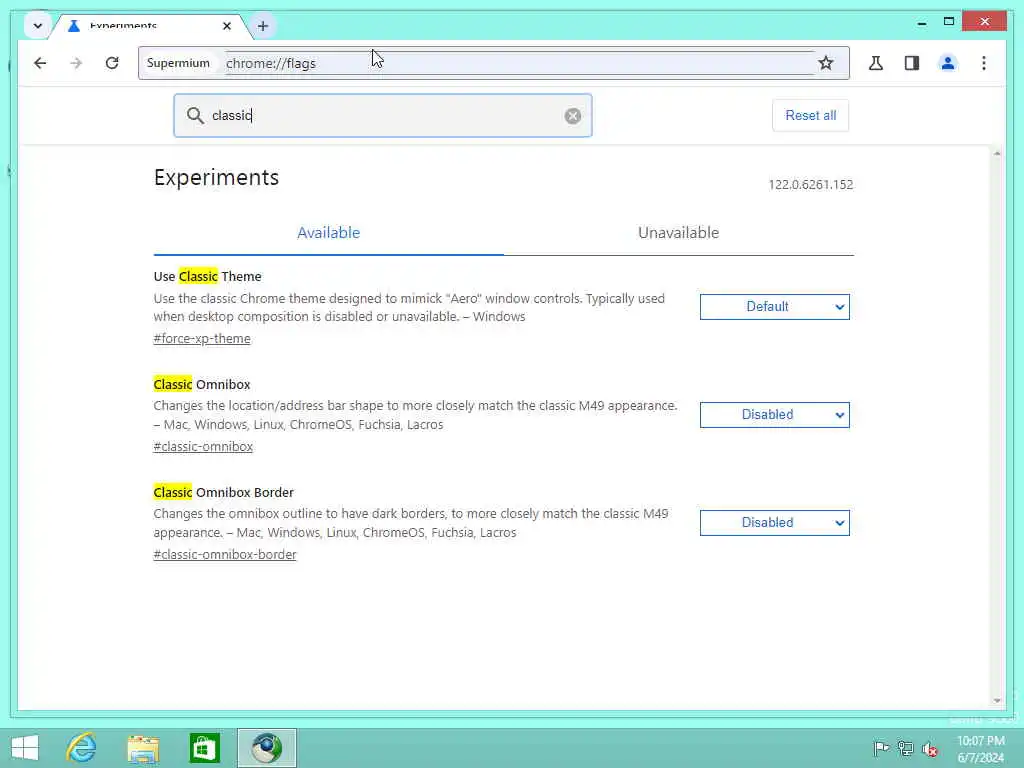Viewport: 1024px width, 768px height.
Task: Click the network tray icon
Action: click(905, 748)
